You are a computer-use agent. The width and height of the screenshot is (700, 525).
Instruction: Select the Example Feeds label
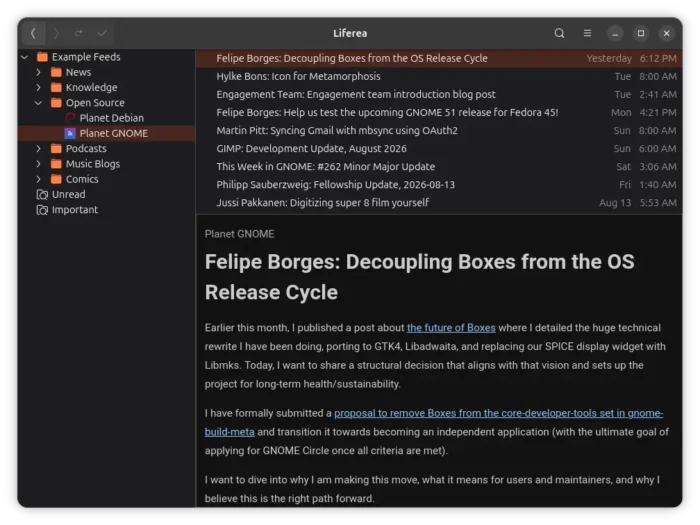[86, 57]
